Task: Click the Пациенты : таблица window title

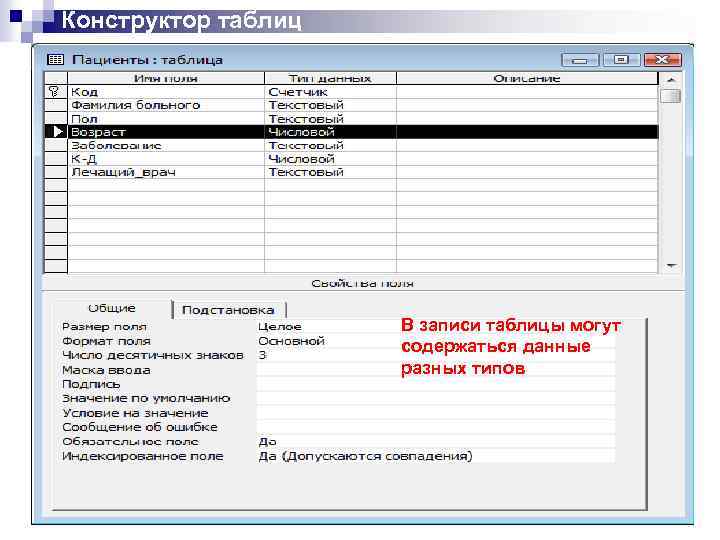Action: (147, 60)
